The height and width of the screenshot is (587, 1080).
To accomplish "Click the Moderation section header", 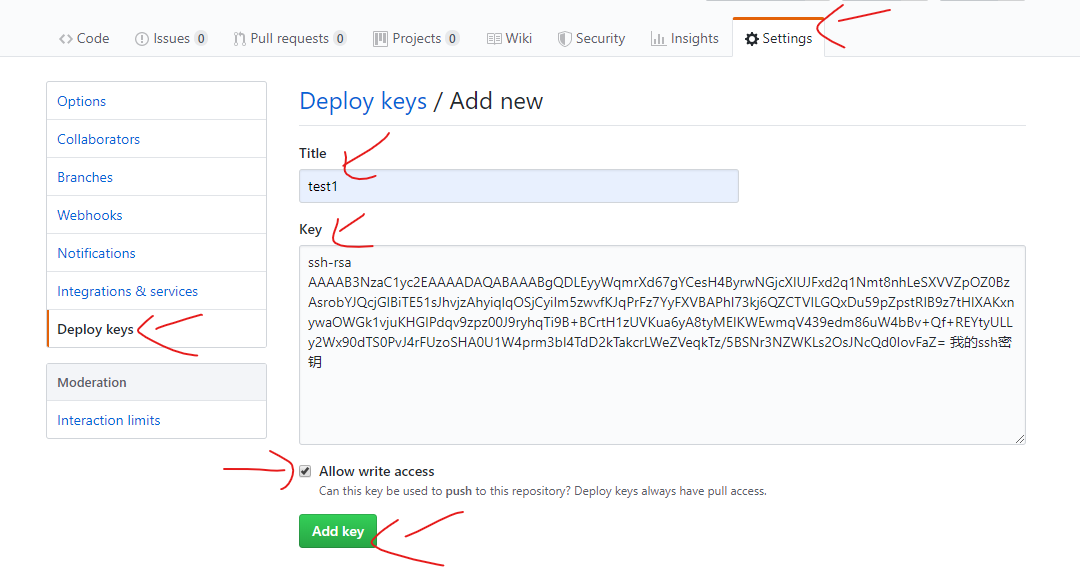I will [156, 382].
